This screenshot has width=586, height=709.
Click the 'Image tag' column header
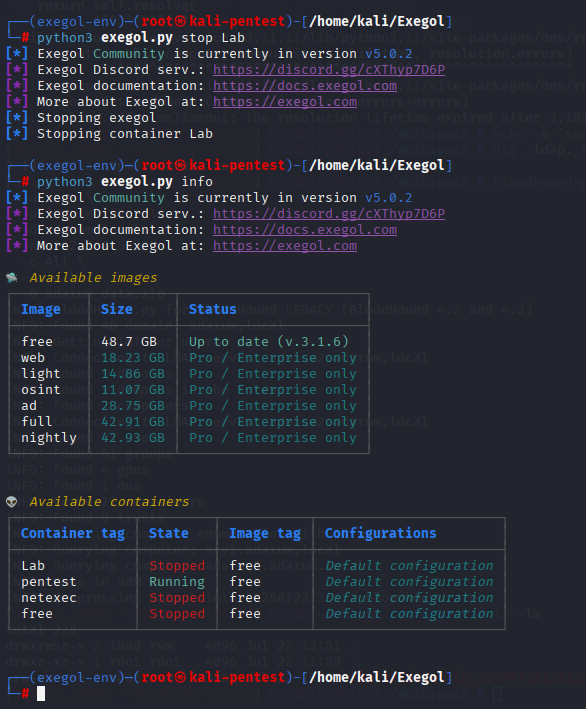tap(265, 534)
